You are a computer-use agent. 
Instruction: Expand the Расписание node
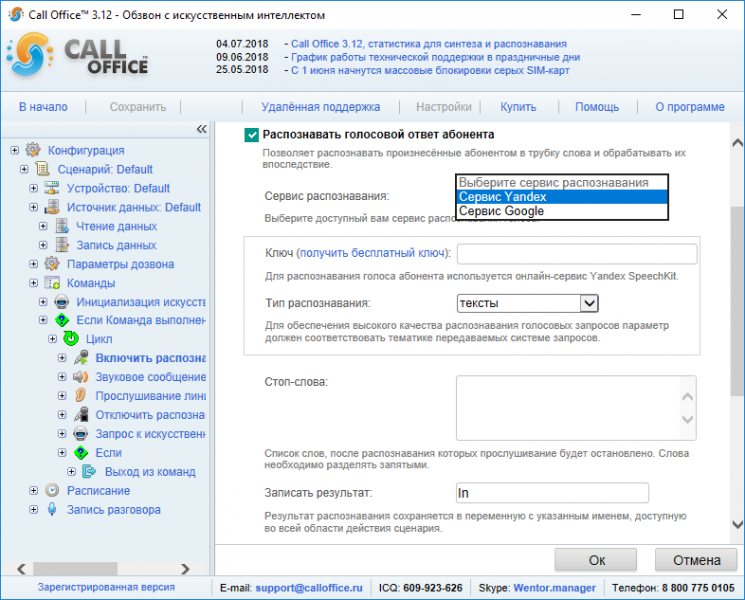tap(33, 490)
